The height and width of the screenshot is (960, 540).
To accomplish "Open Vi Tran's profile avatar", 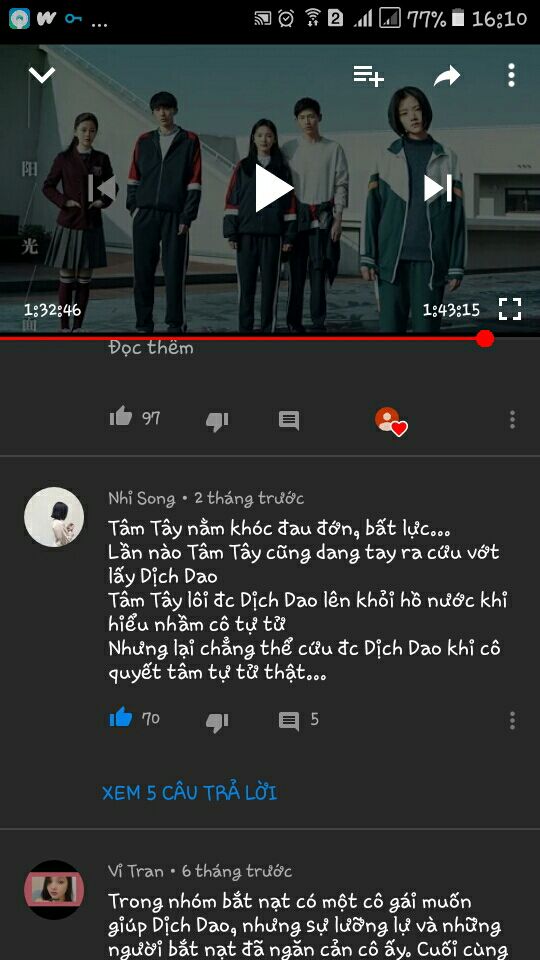I will tap(54, 890).
